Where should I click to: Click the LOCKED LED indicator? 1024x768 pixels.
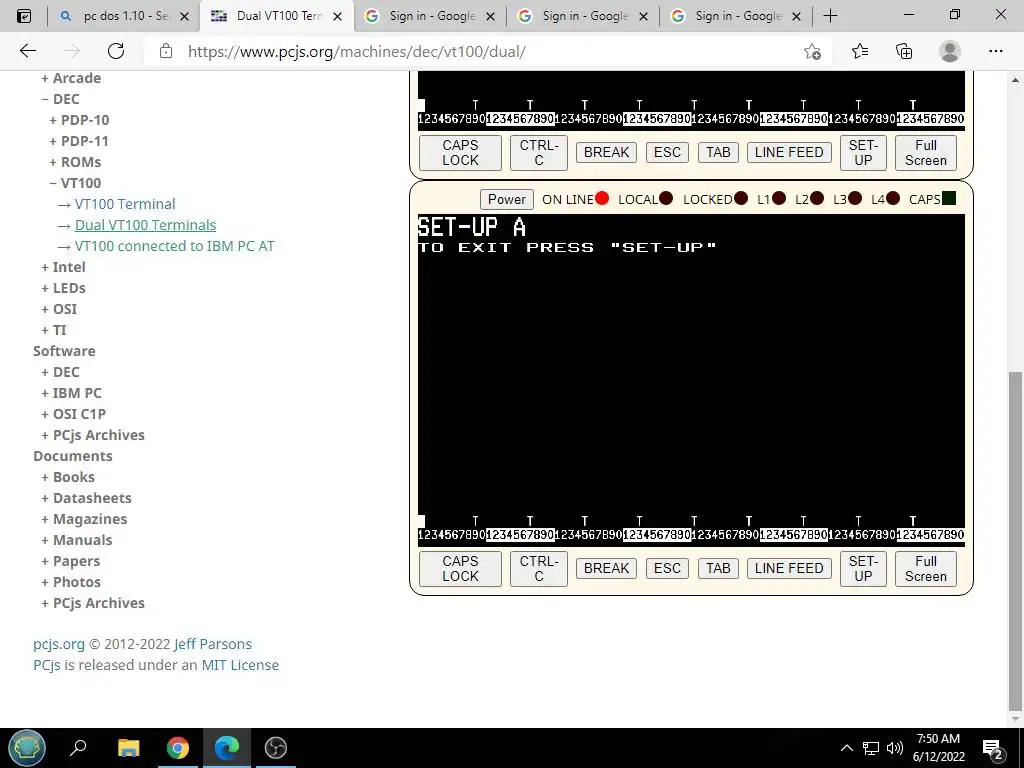(741, 199)
